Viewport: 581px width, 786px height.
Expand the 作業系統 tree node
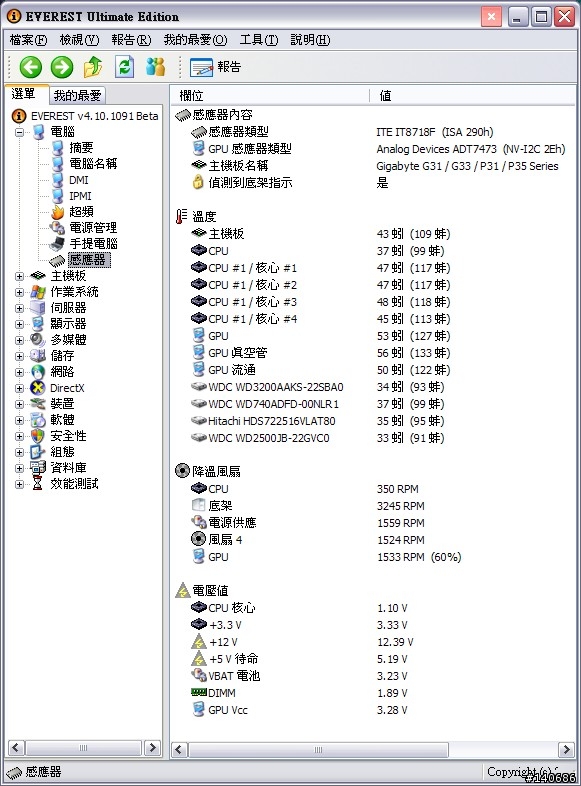[19, 292]
